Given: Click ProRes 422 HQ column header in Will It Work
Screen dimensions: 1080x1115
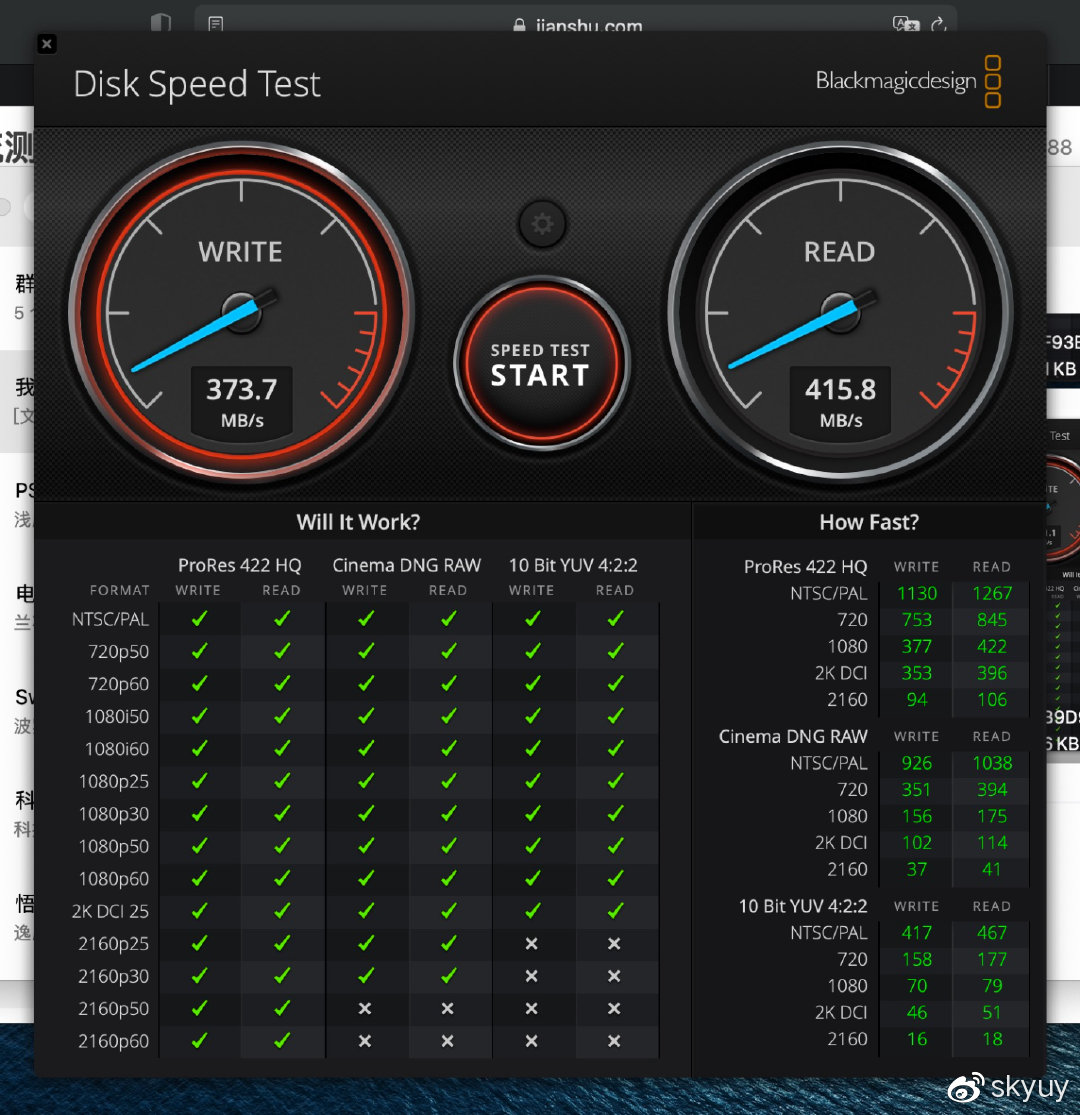Looking at the screenshot, I should [240, 565].
